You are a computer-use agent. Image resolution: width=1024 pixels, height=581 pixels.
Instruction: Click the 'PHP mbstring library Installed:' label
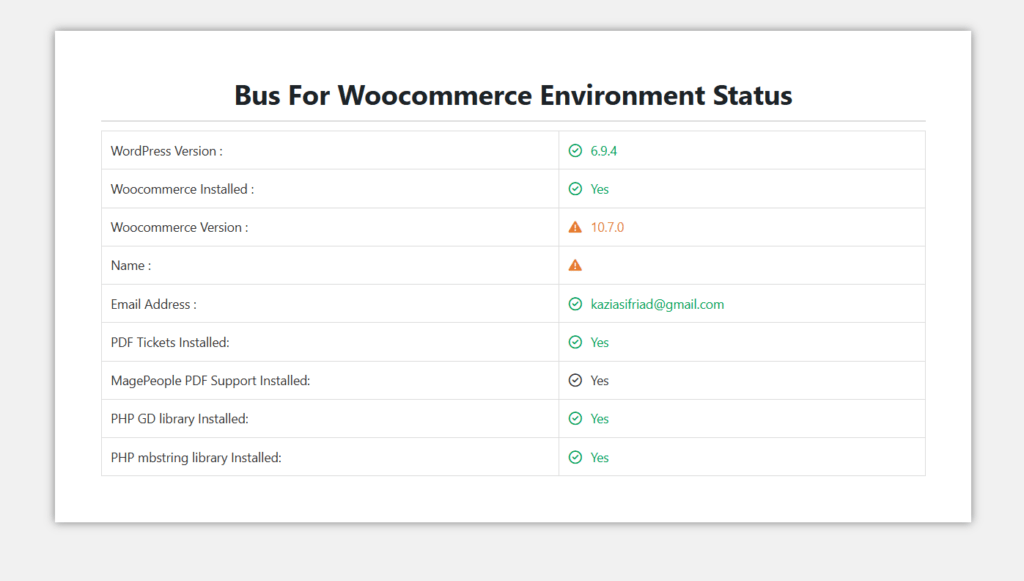(x=196, y=458)
